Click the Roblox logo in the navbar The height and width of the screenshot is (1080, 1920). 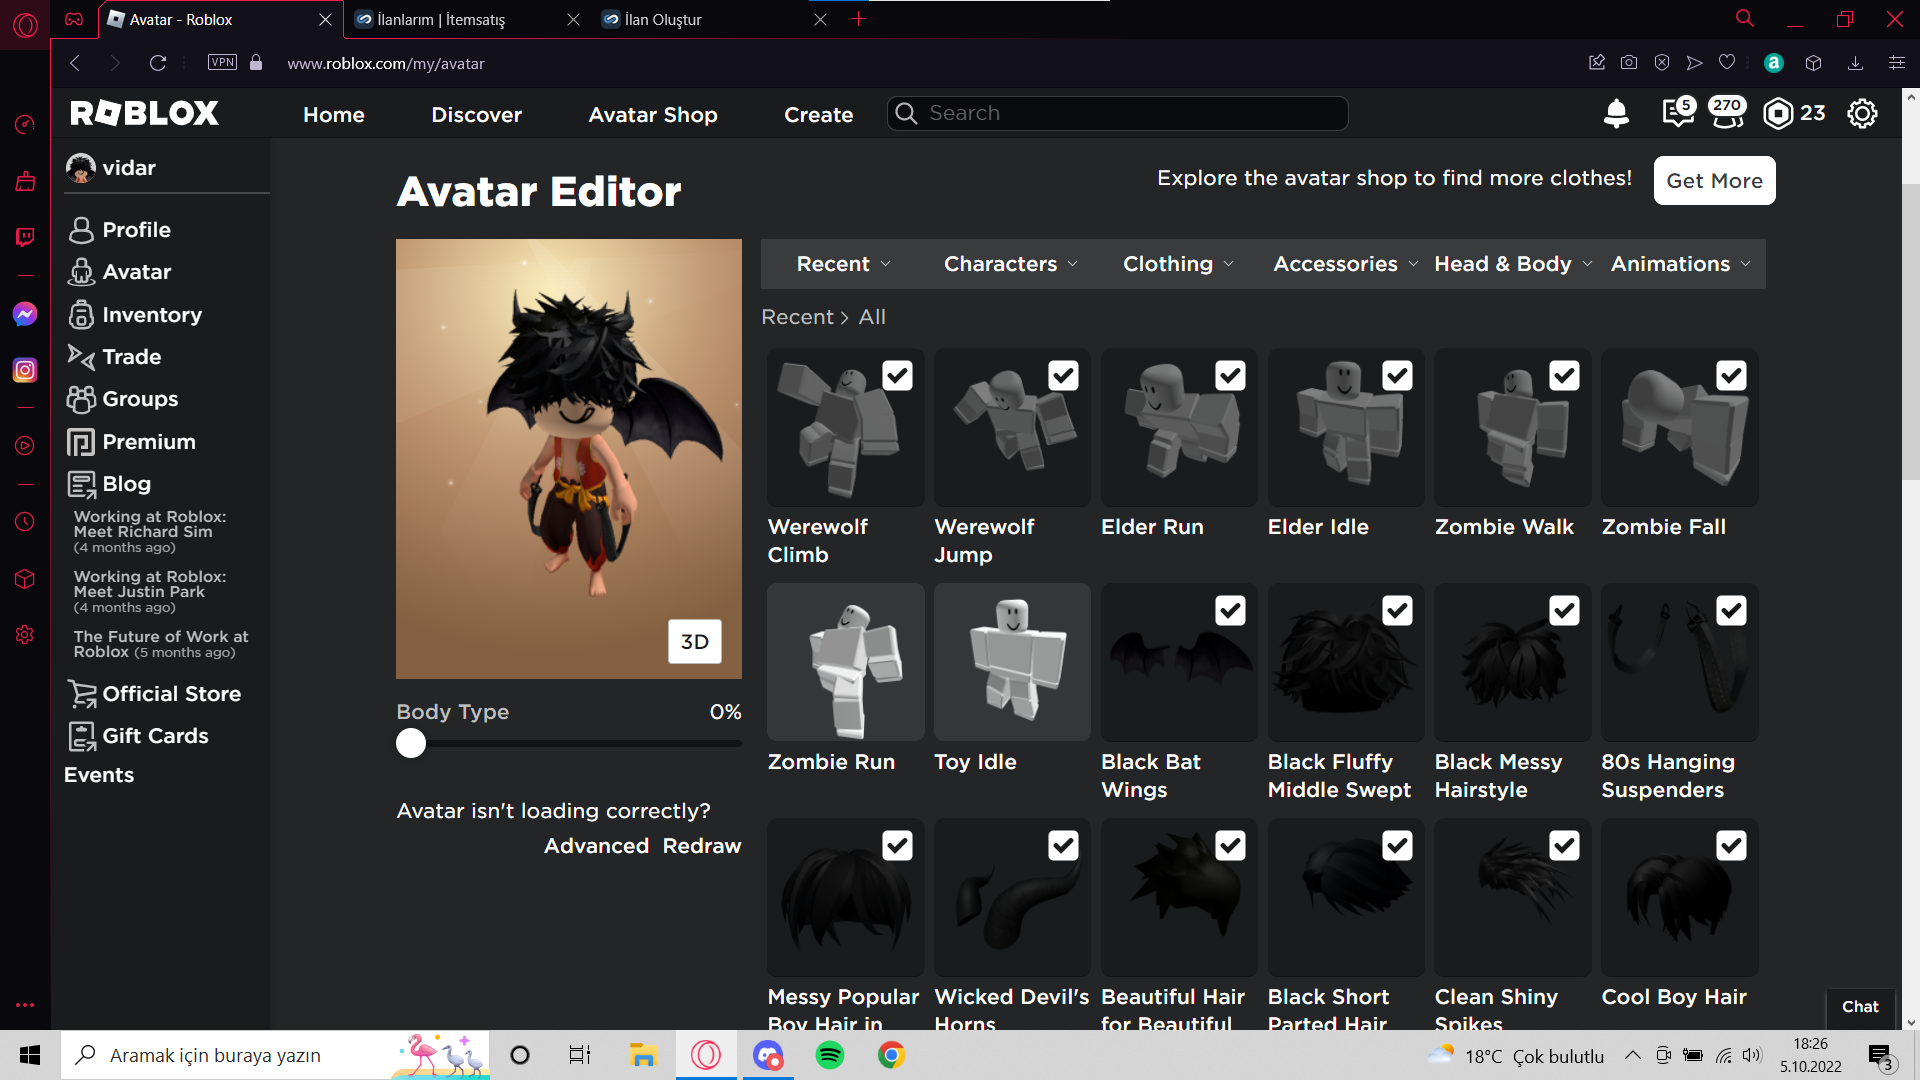(x=144, y=113)
